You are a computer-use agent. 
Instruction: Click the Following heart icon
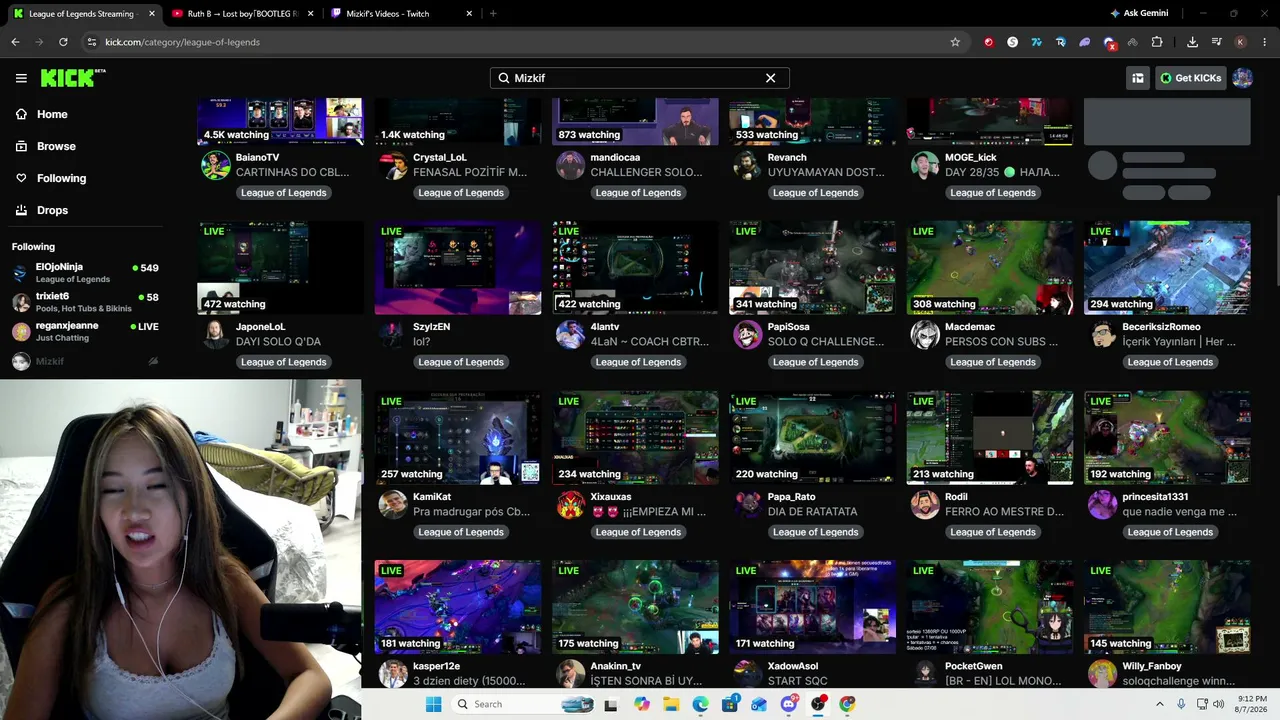(x=21, y=178)
